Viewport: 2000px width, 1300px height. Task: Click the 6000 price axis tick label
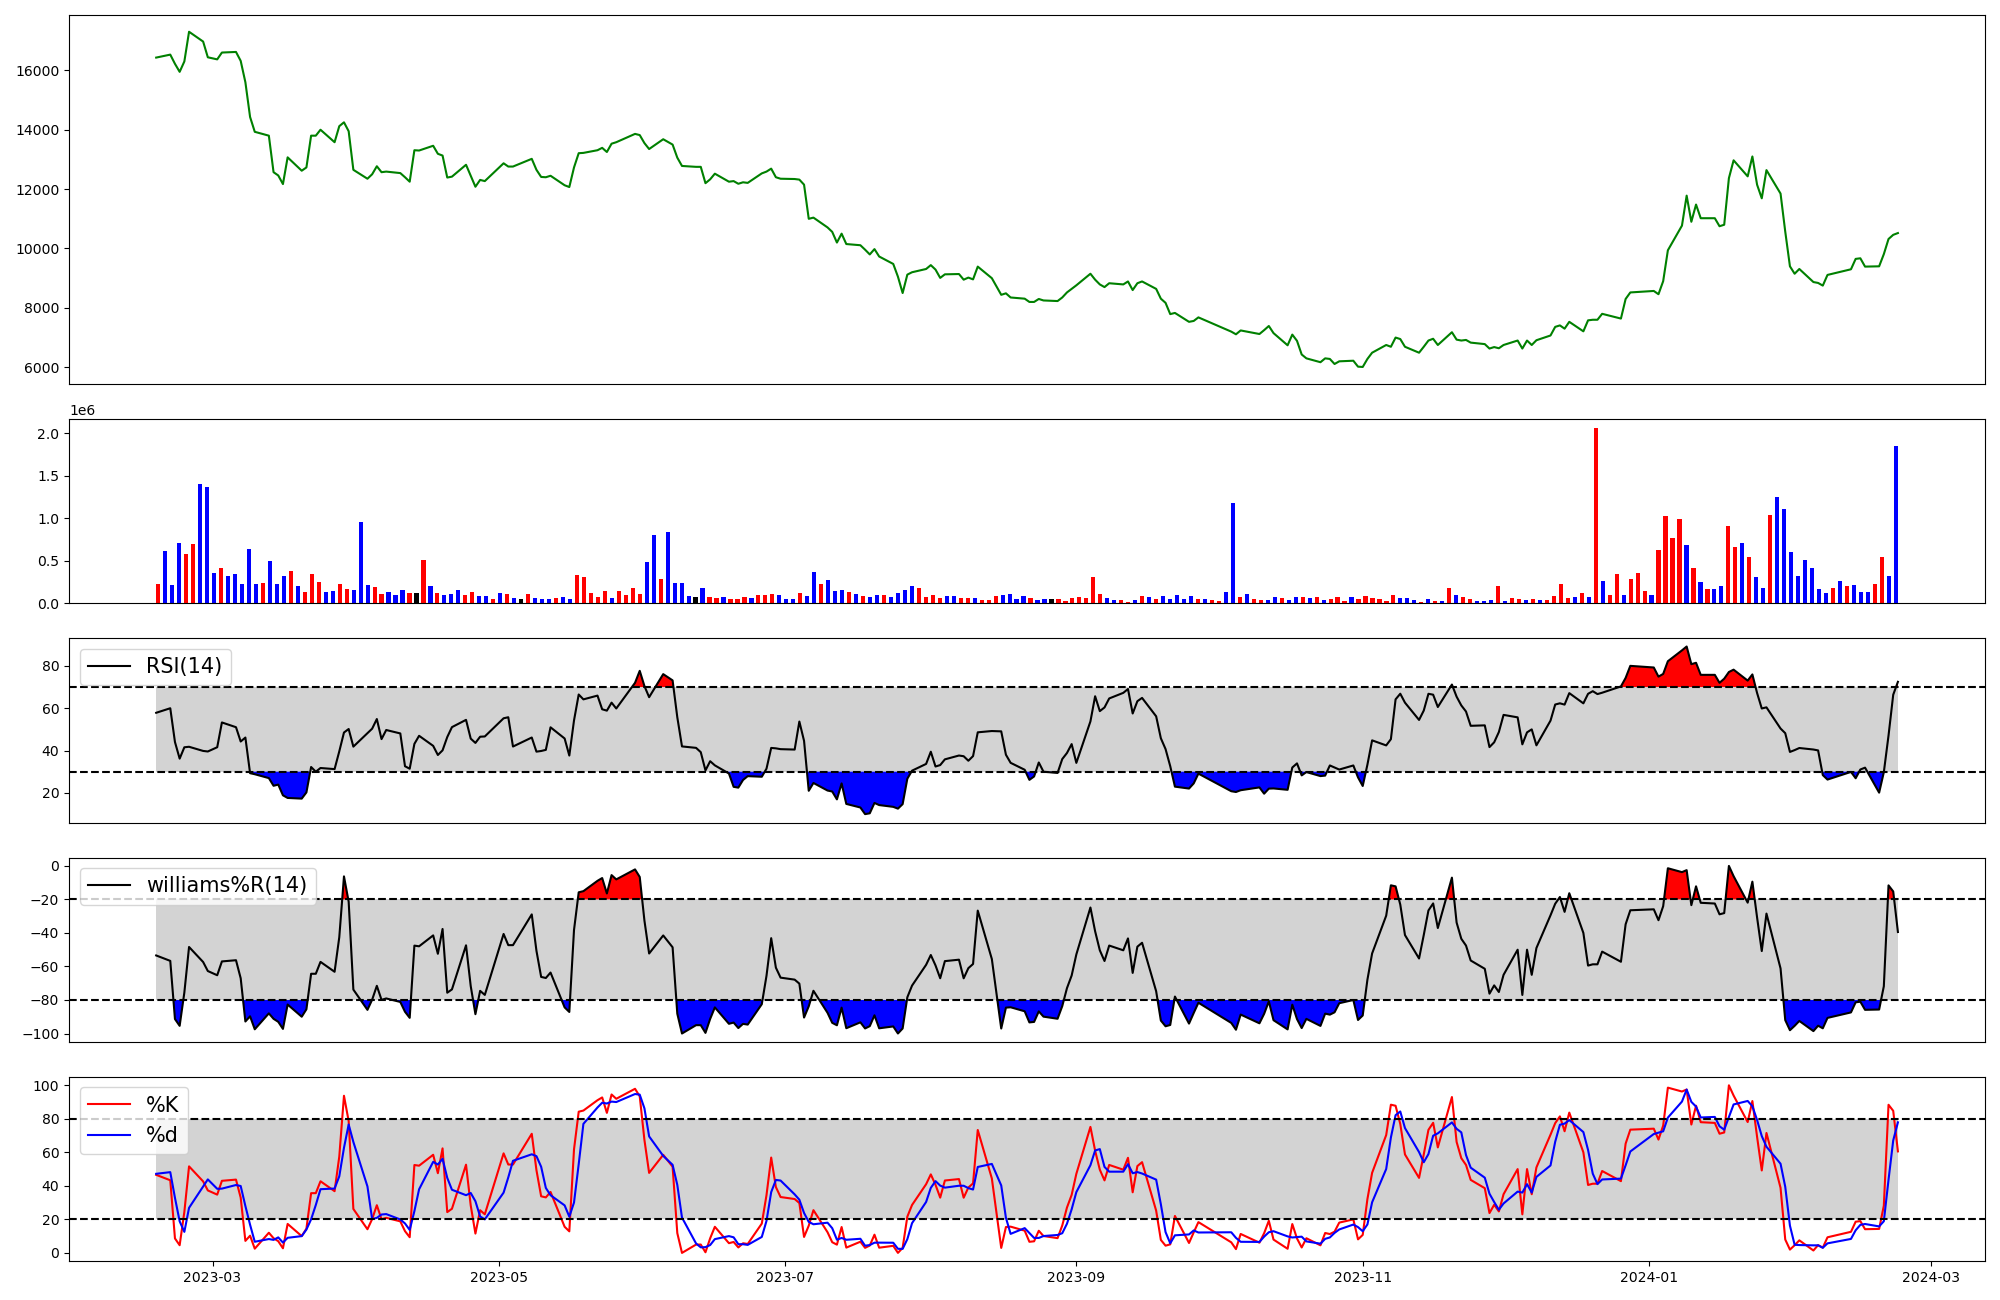pos(42,368)
